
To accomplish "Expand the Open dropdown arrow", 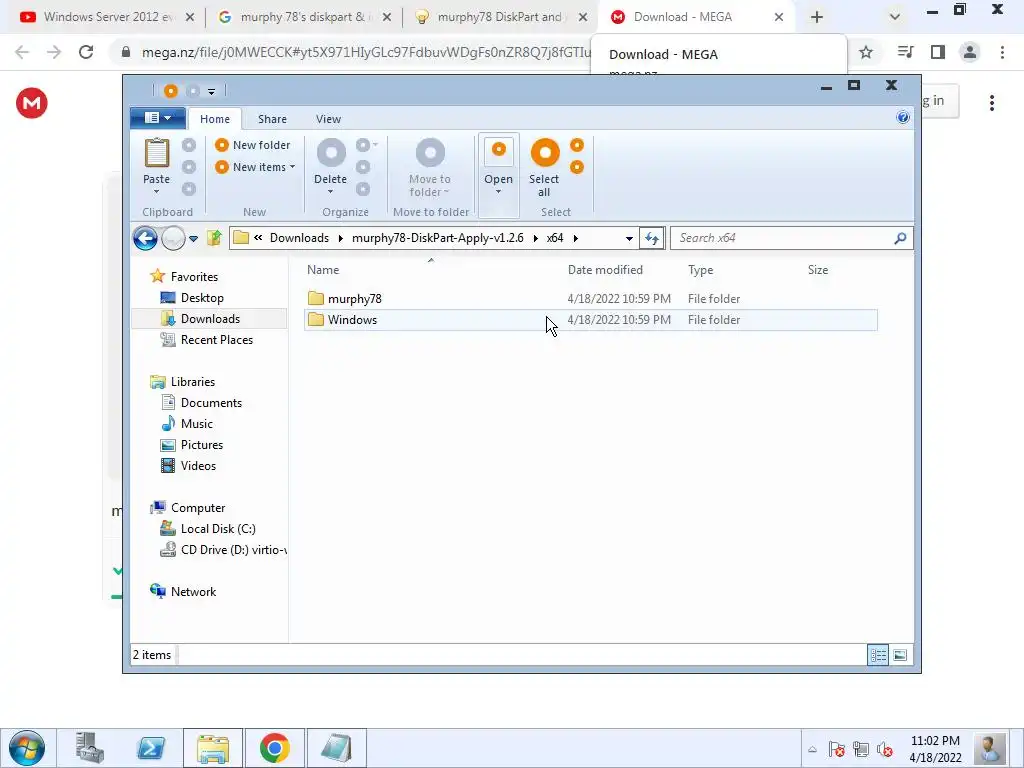I will [x=498, y=191].
